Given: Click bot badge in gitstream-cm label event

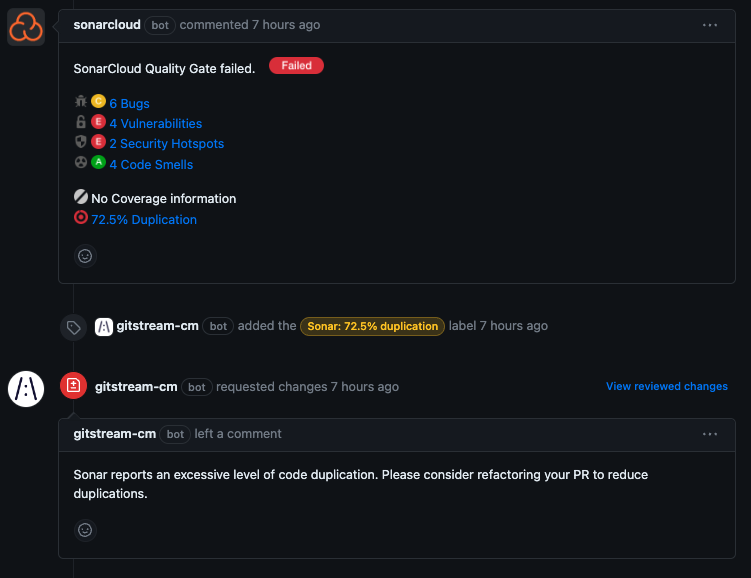Looking at the screenshot, I should [218, 327].
